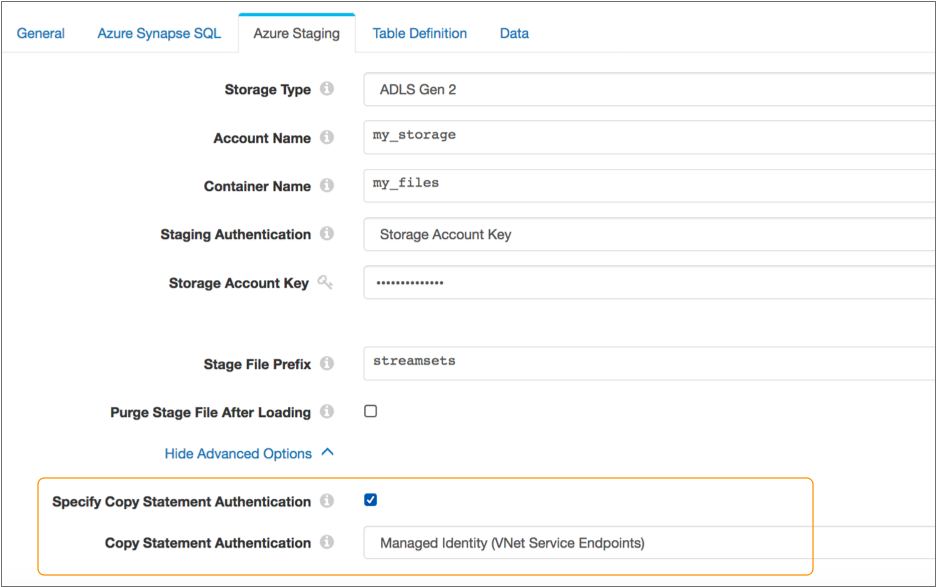Click info icon next to Stage File Prefix
This screenshot has width=936, height=587.
point(326,364)
